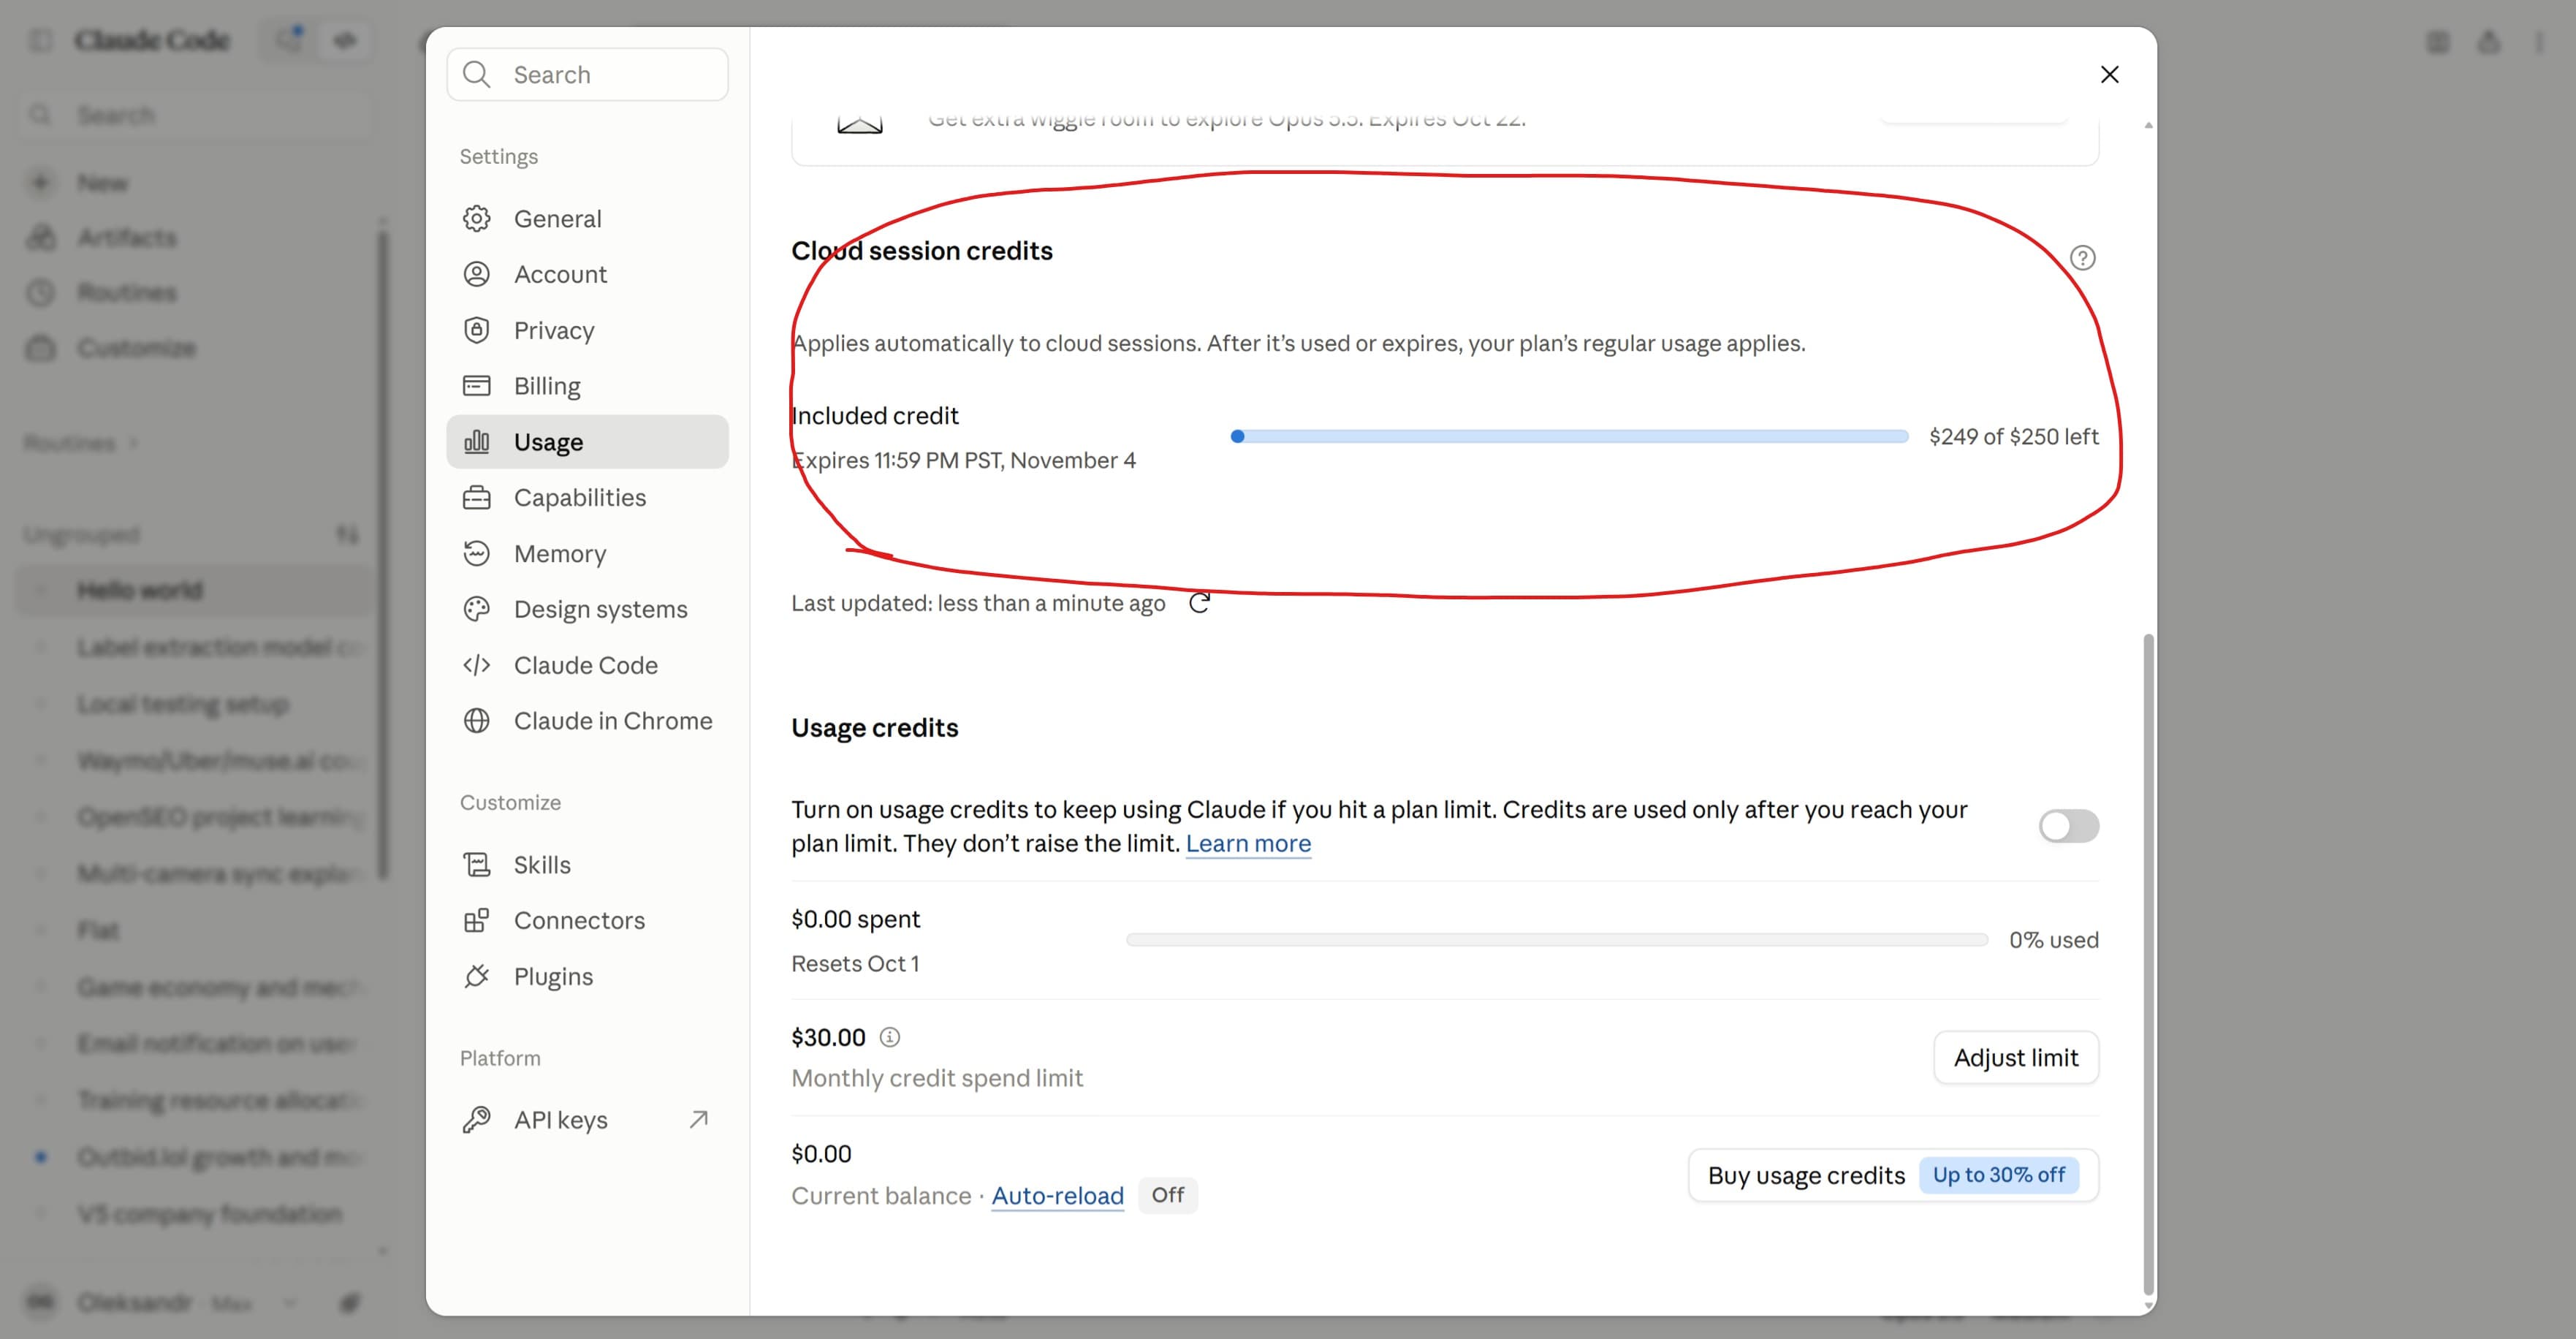Open the Waymo/Uber/muse.ai session
This screenshot has width=2576, height=1339.
[x=196, y=760]
